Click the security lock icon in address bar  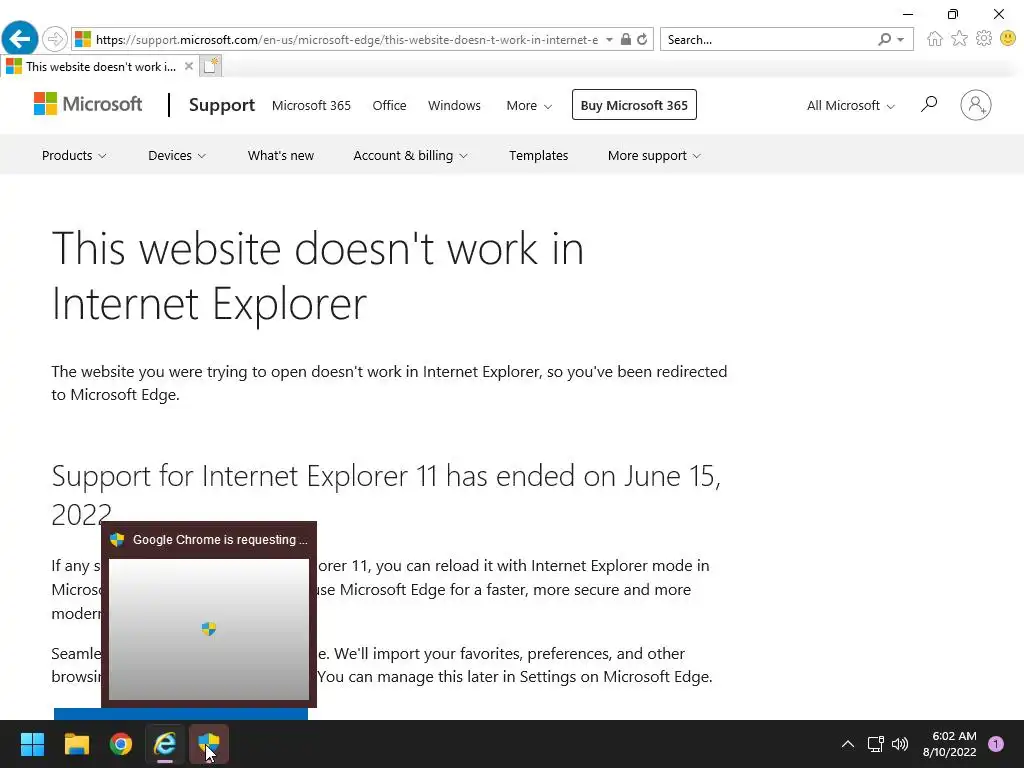click(x=626, y=39)
